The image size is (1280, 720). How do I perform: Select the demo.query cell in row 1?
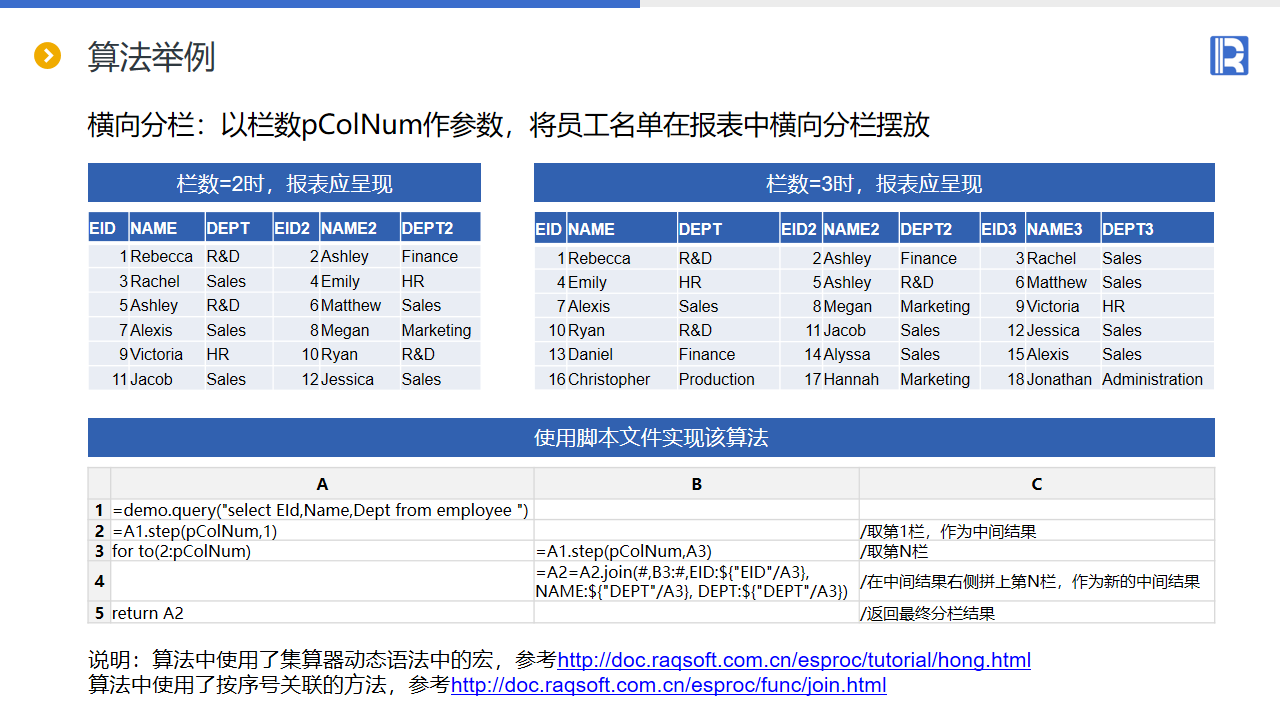click(x=320, y=510)
